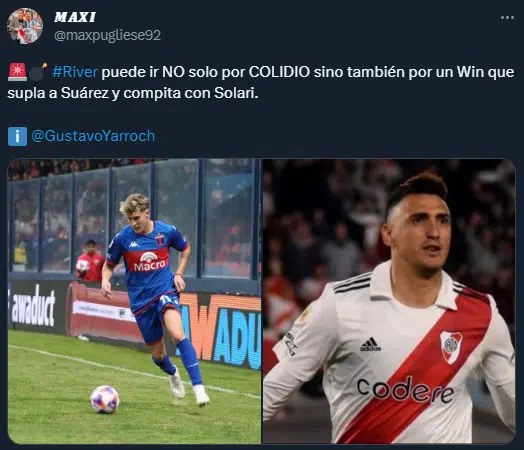Open the #River hashtag

point(75,72)
